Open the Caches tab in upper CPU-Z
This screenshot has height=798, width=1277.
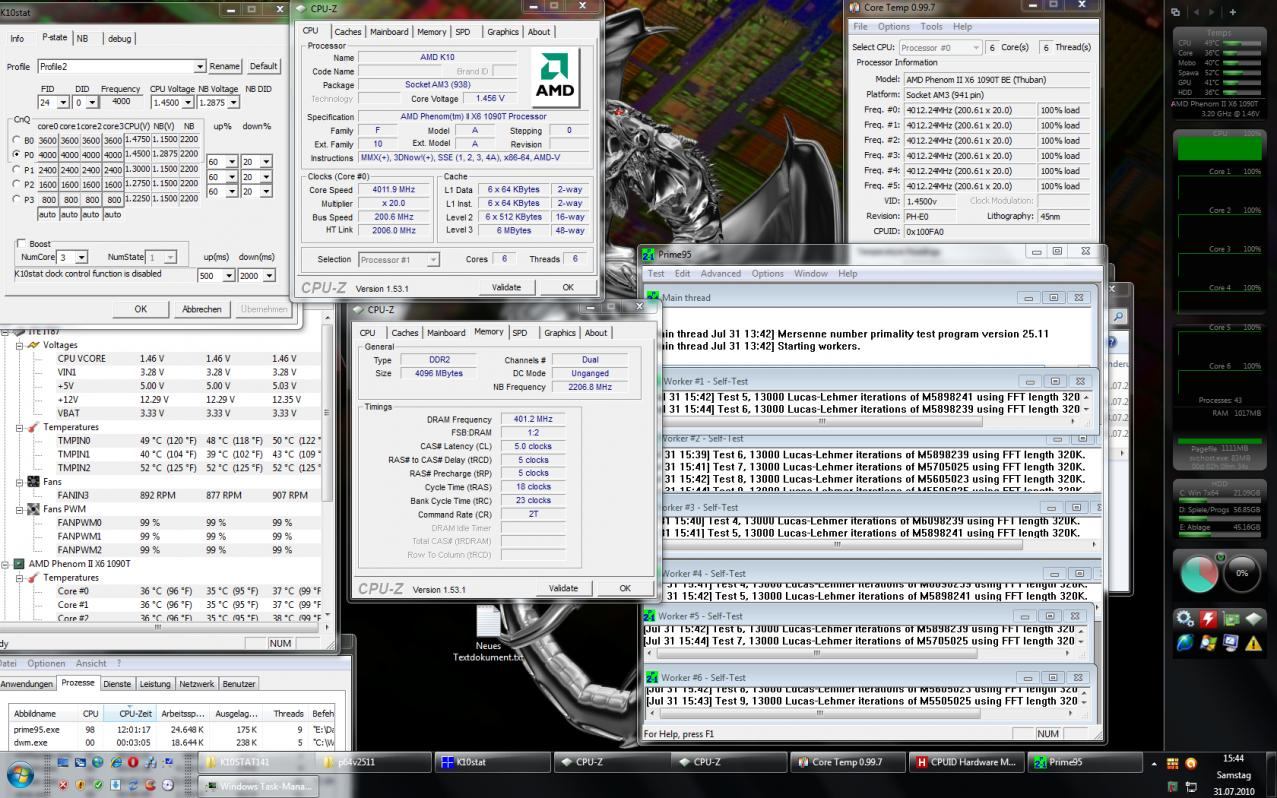tap(347, 31)
